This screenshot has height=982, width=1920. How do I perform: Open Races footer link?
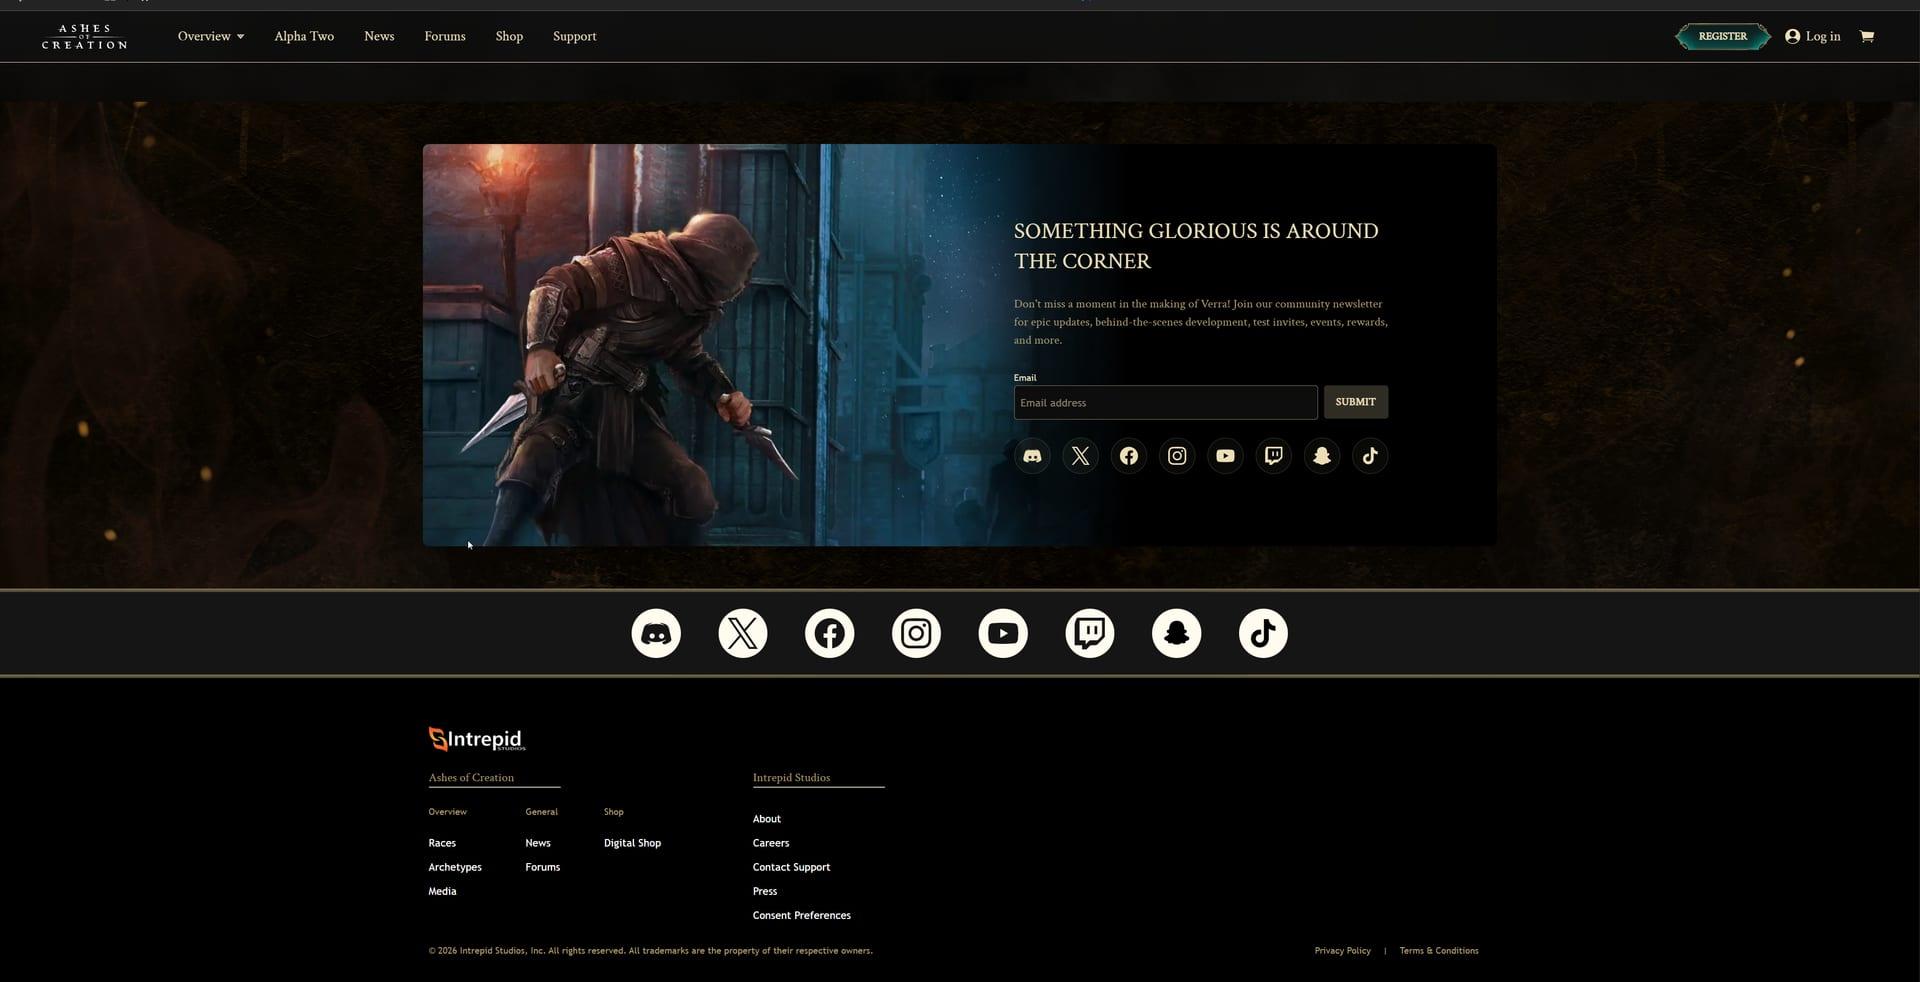click(442, 843)
